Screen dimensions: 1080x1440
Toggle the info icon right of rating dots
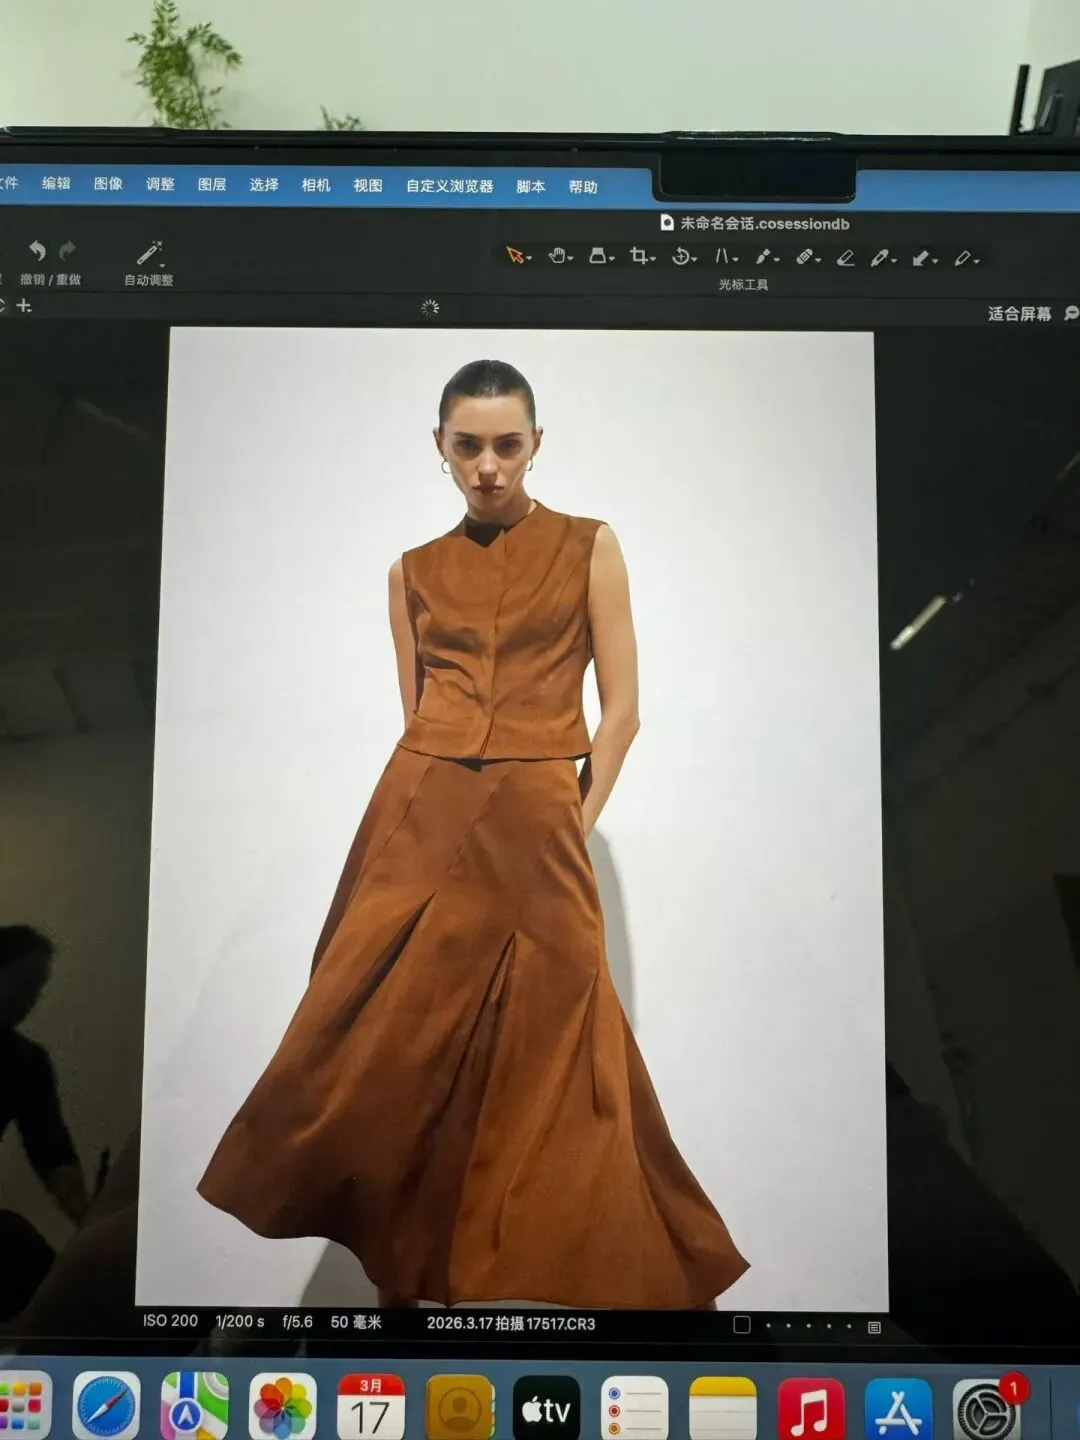[x=874, y=1327]
